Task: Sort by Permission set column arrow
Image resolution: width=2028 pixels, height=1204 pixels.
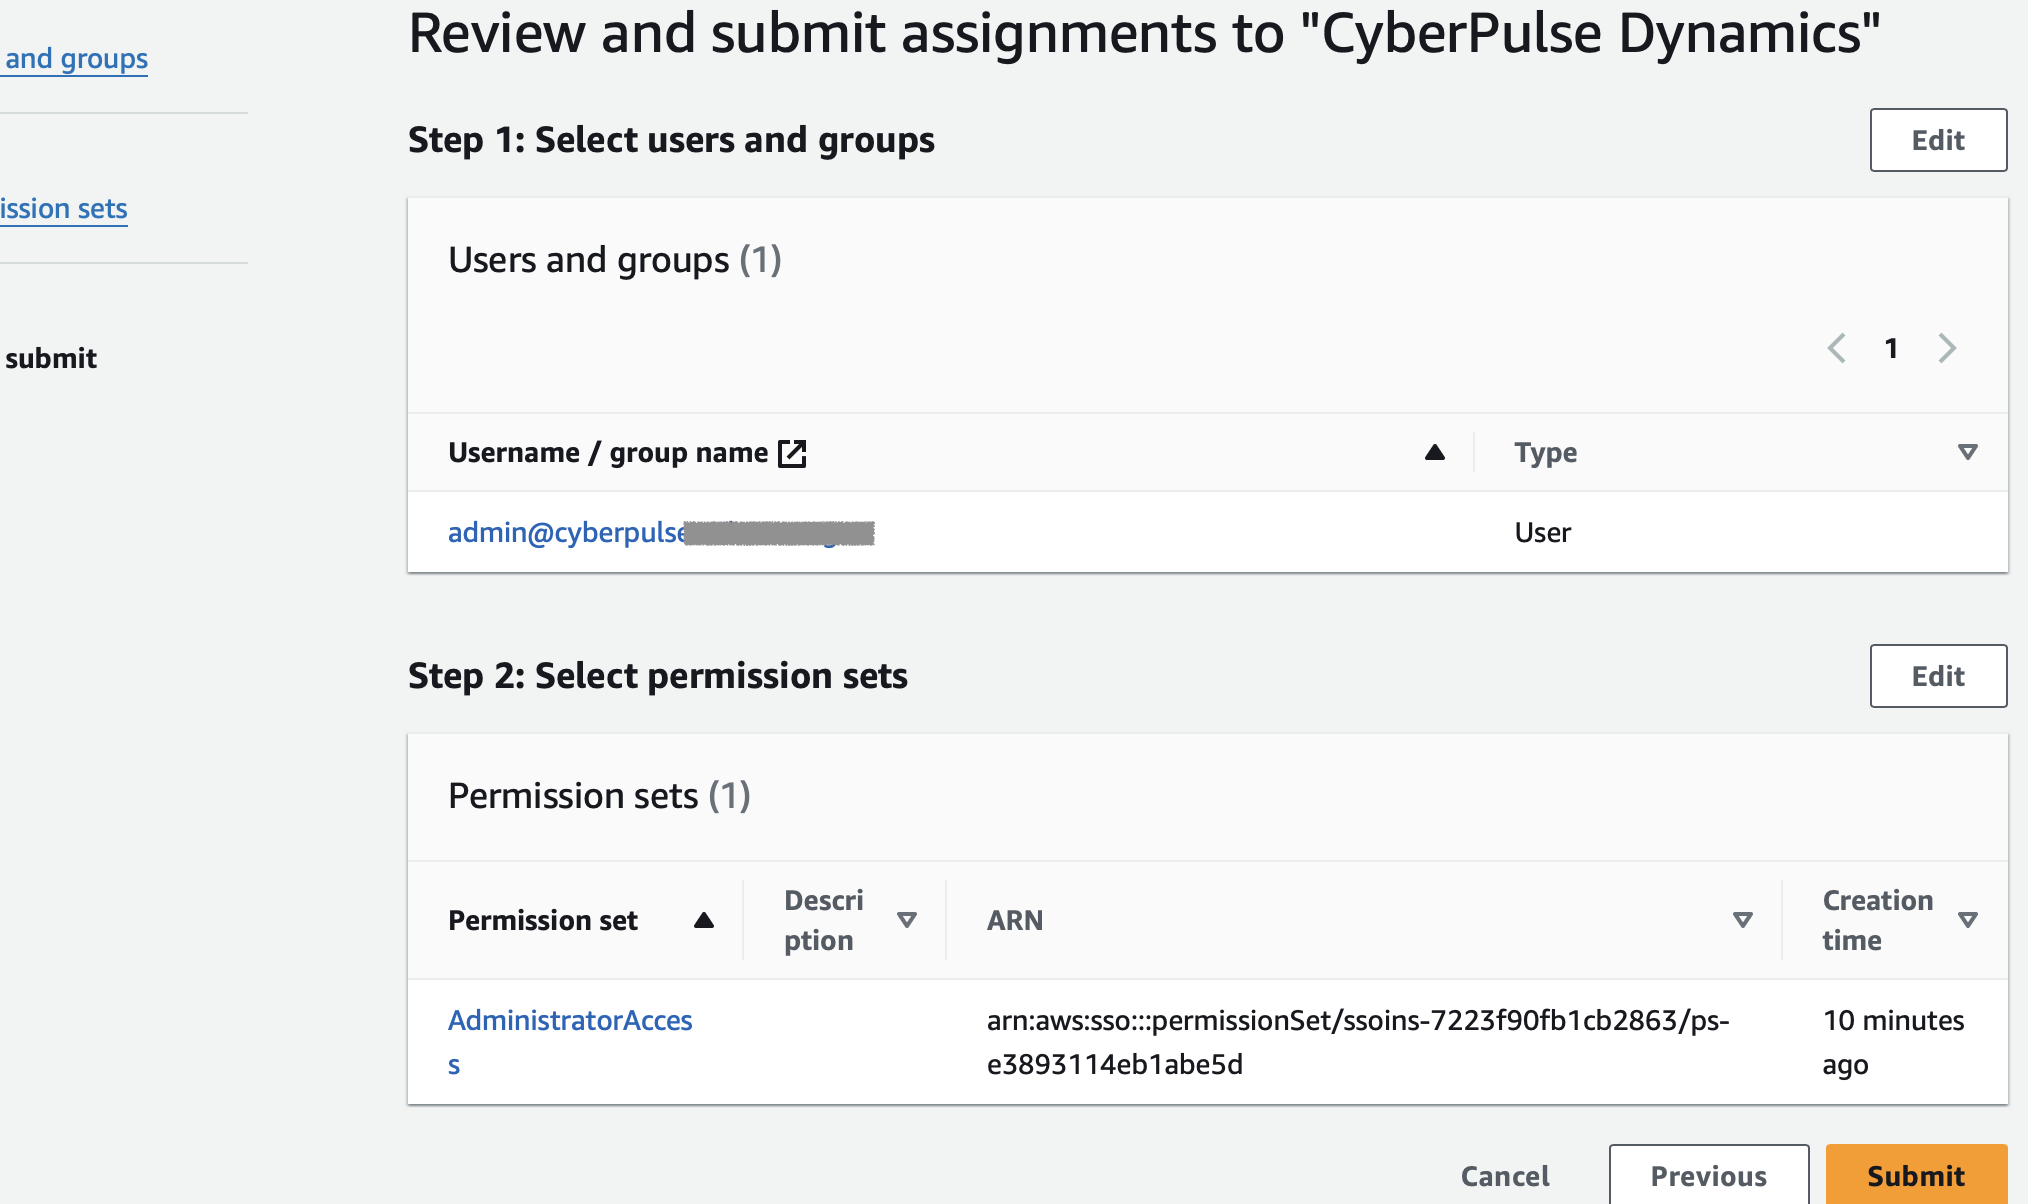Action: point(703,920)
